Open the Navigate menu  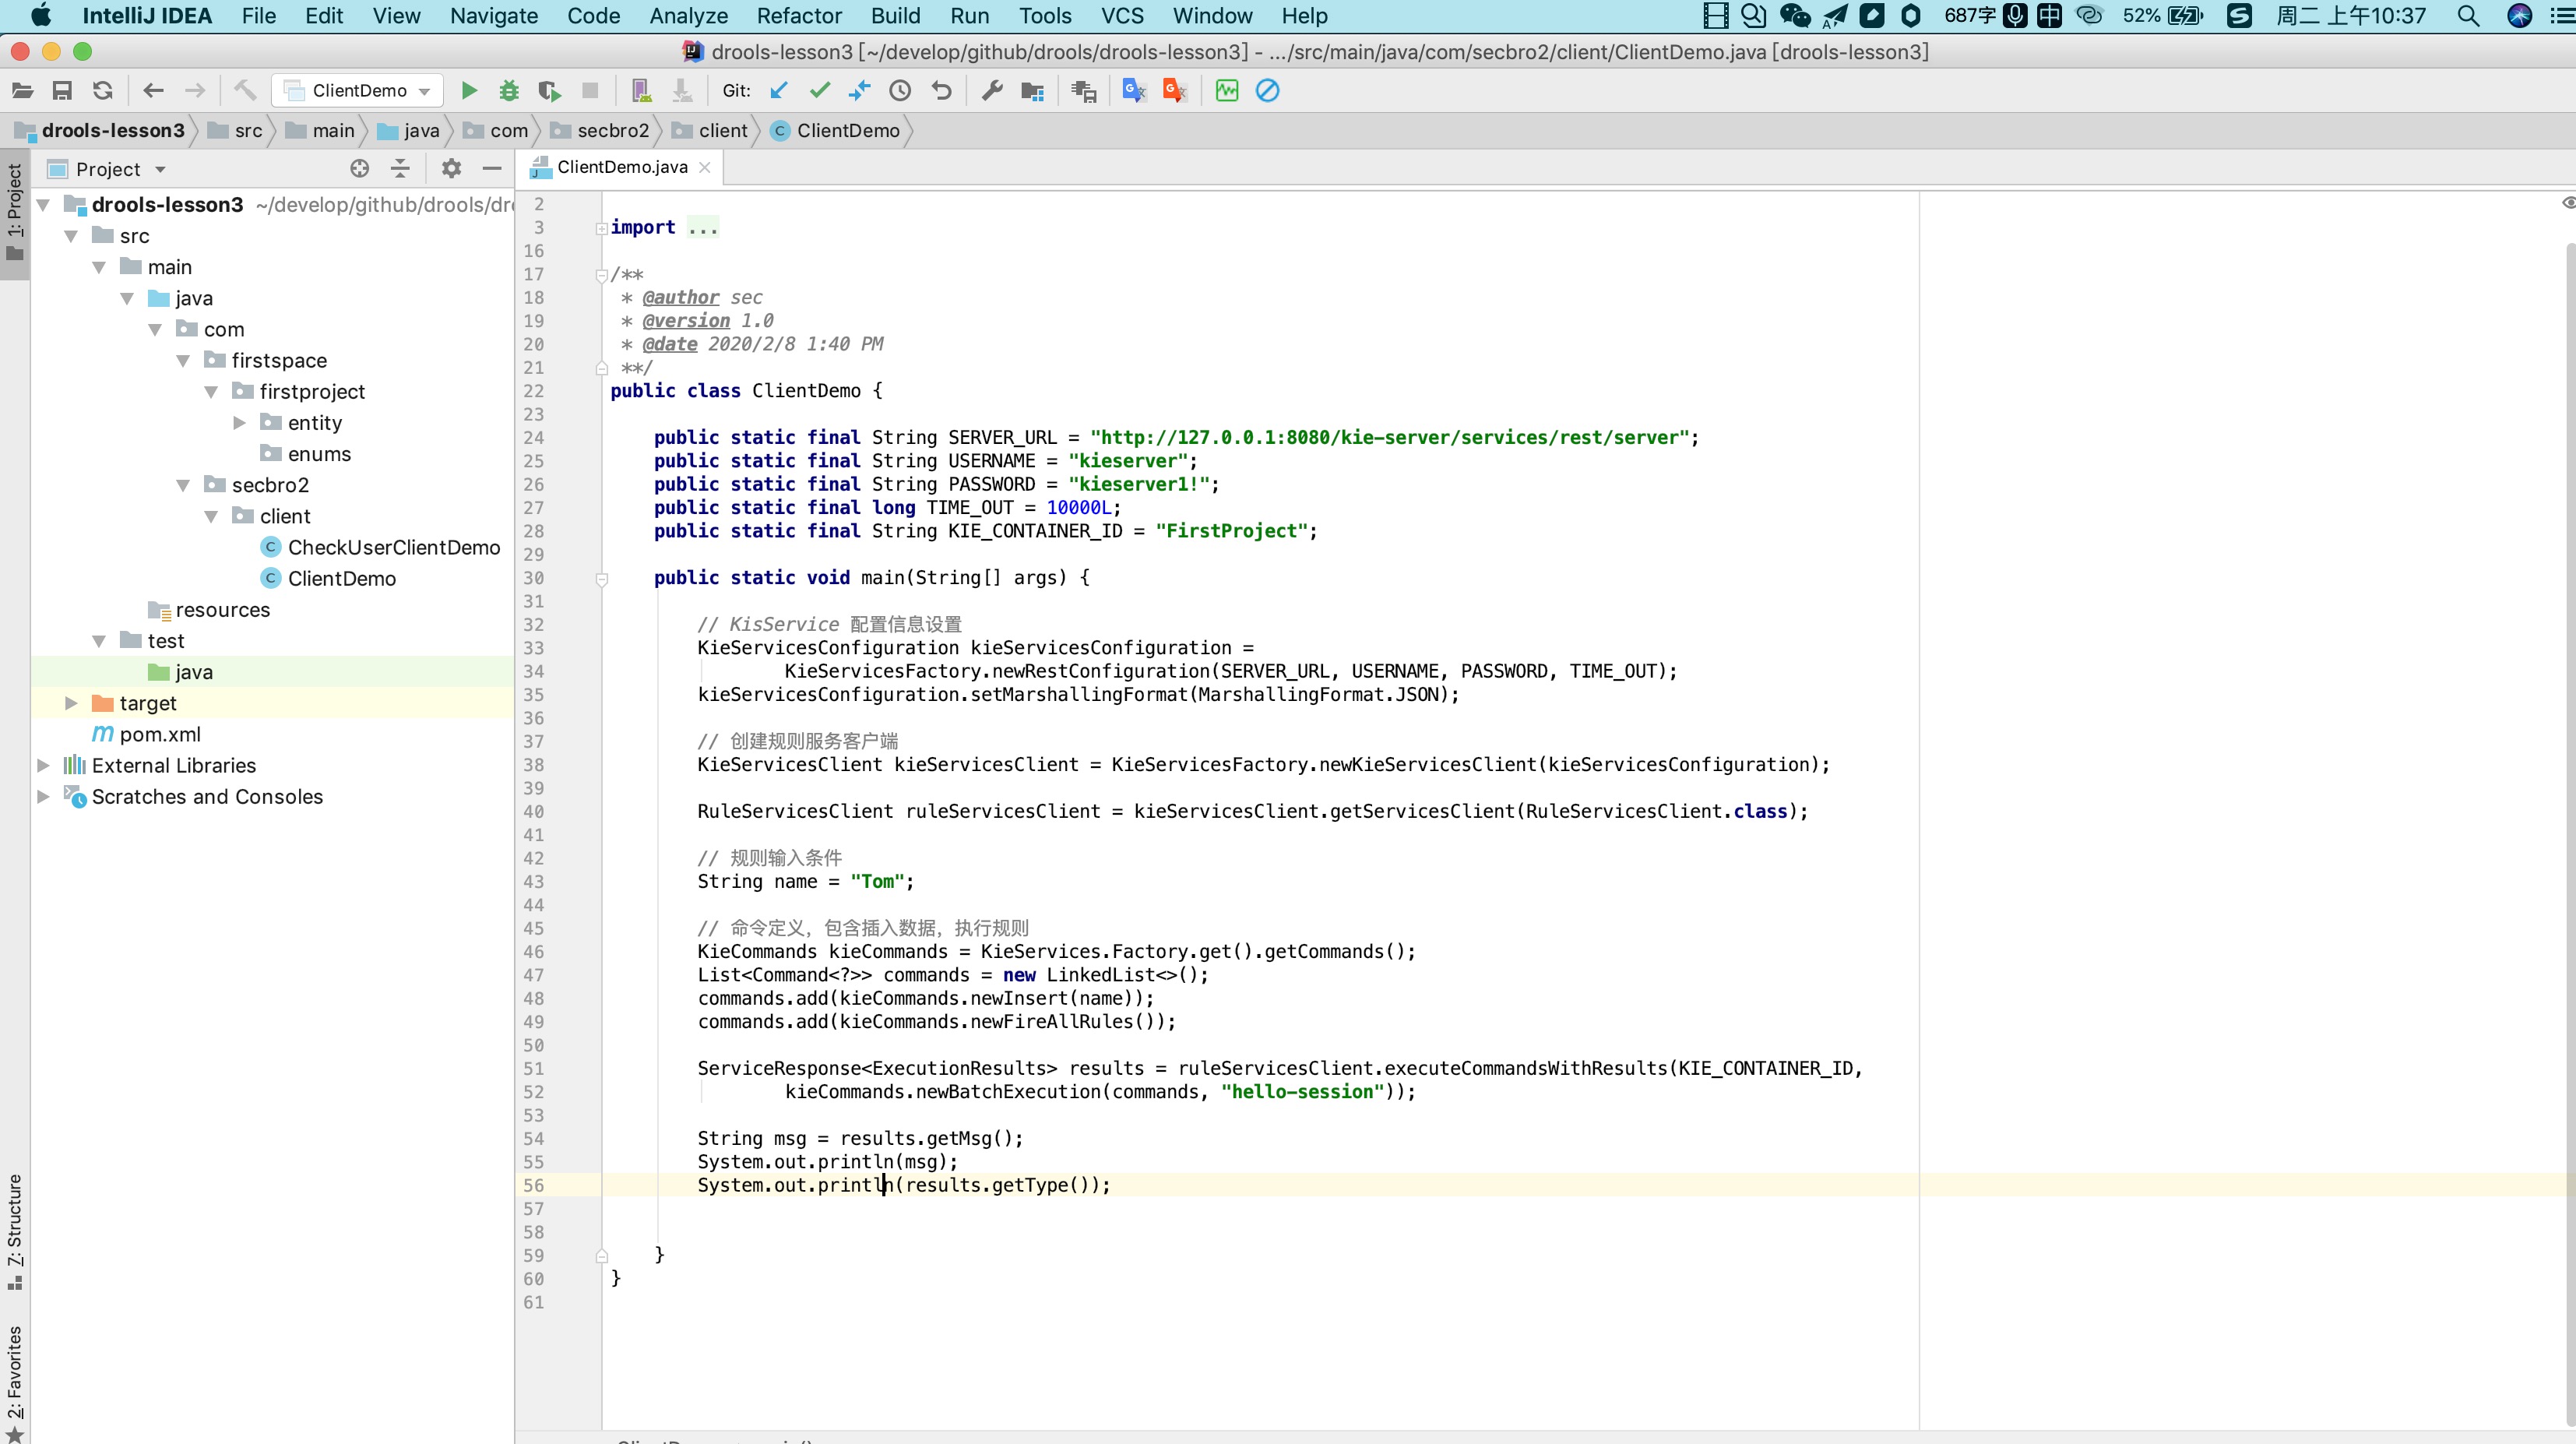coord(493,16)
